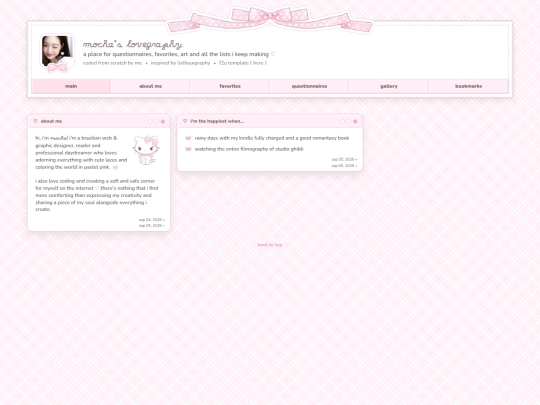Click the profile avatar photo
The width and height of the screenshot is (540, 405).
tap(57, 52)
